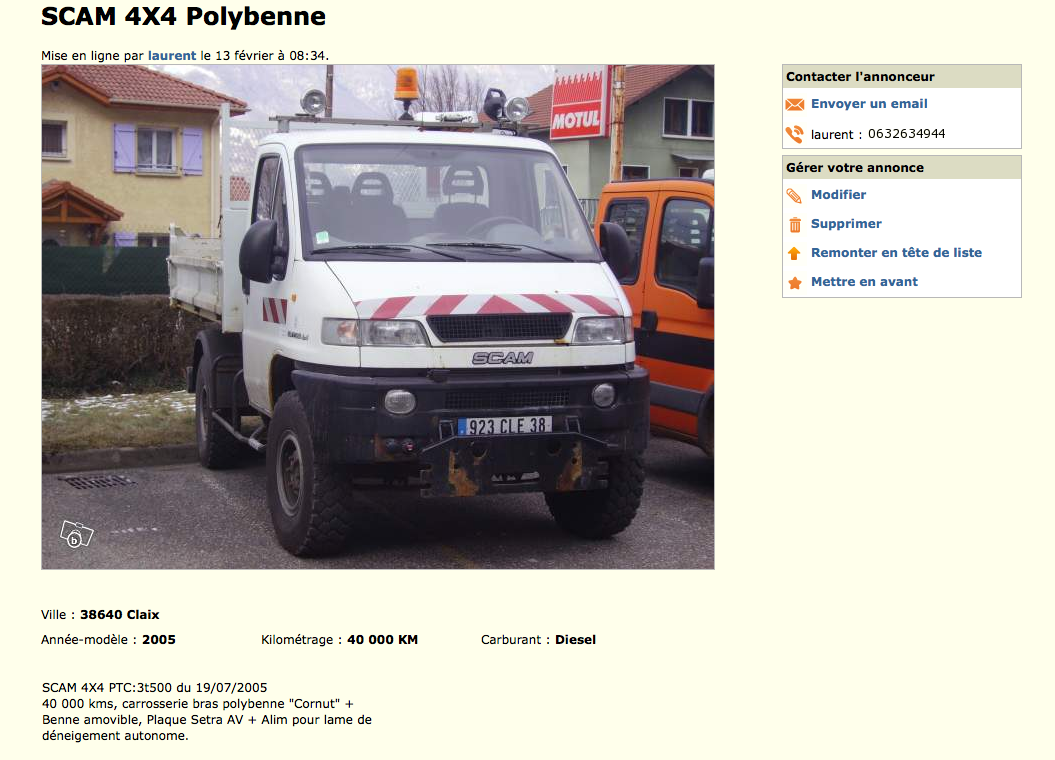This screenshot has height=760, width=1055.
Task: Click the 38640 Claix city text
Action: click(120, 615)
